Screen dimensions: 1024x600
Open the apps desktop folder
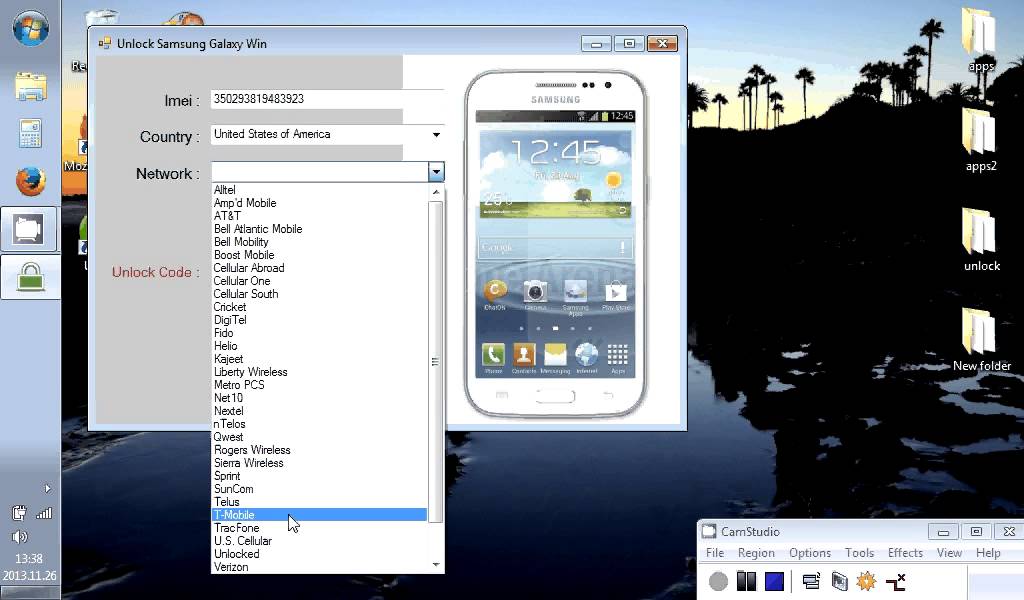pyautogui.click(x=980, y=40)
